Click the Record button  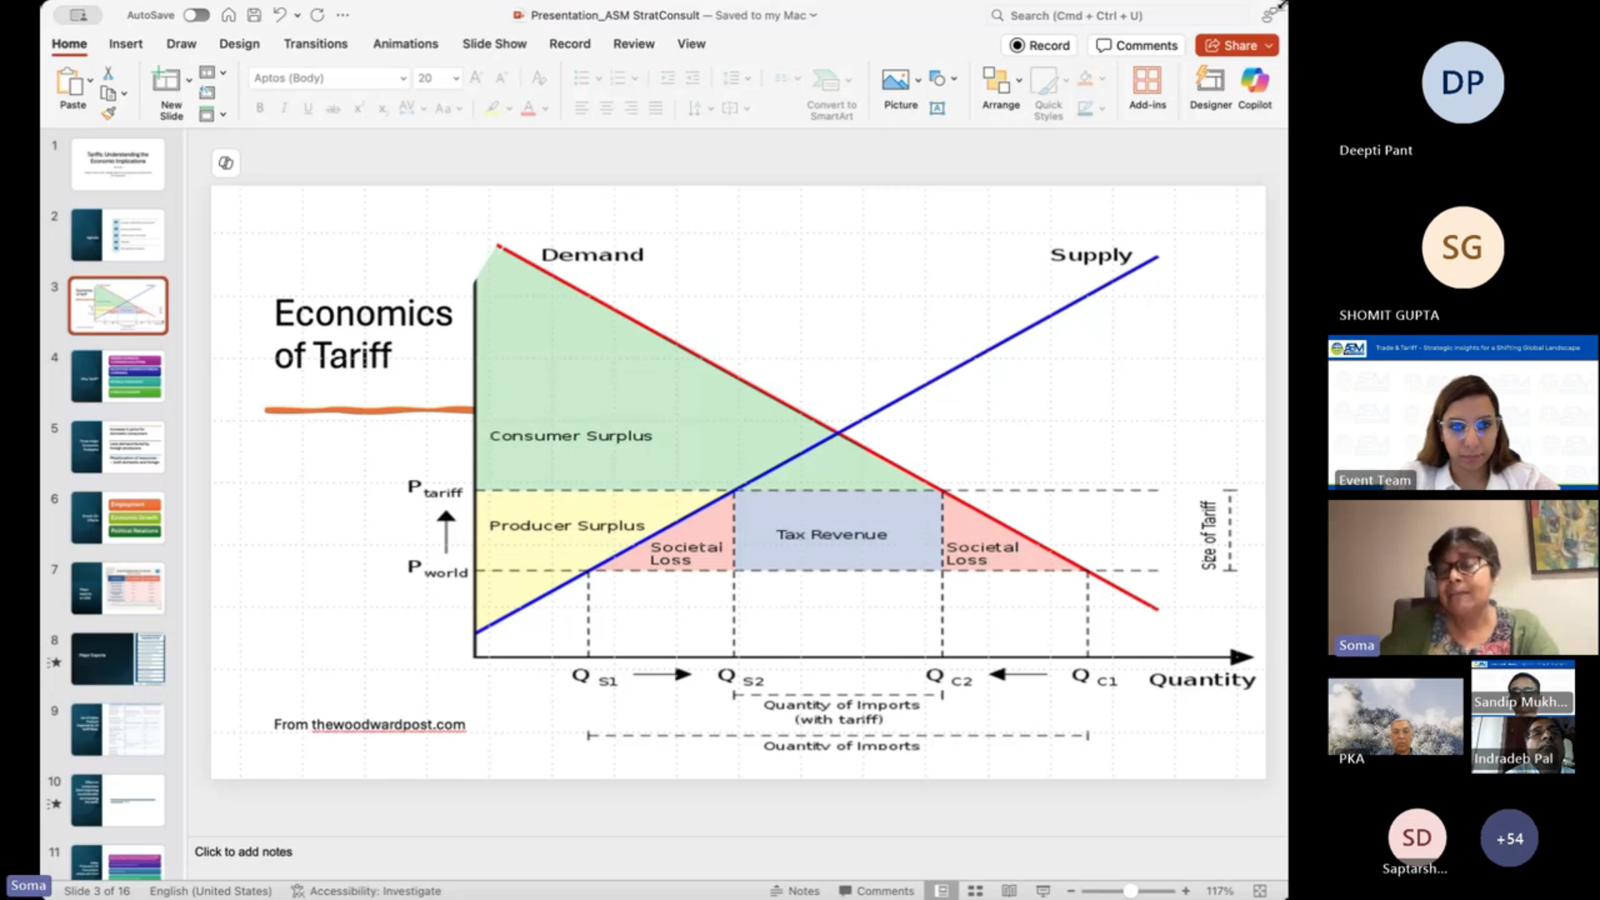(1039, 45)
